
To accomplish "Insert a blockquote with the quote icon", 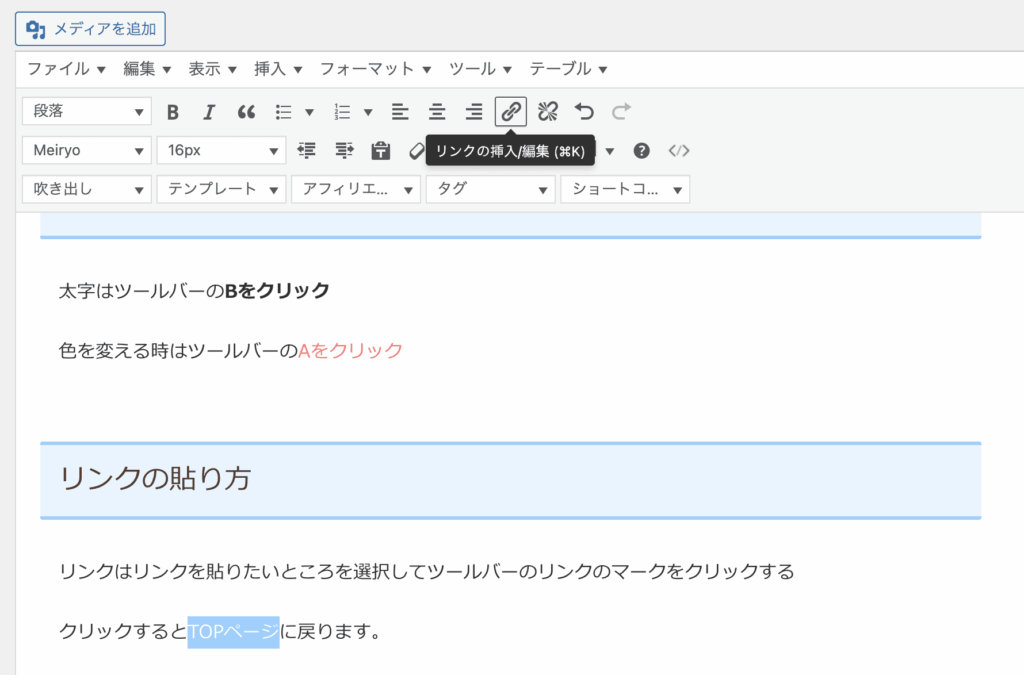I will point(246,111).
